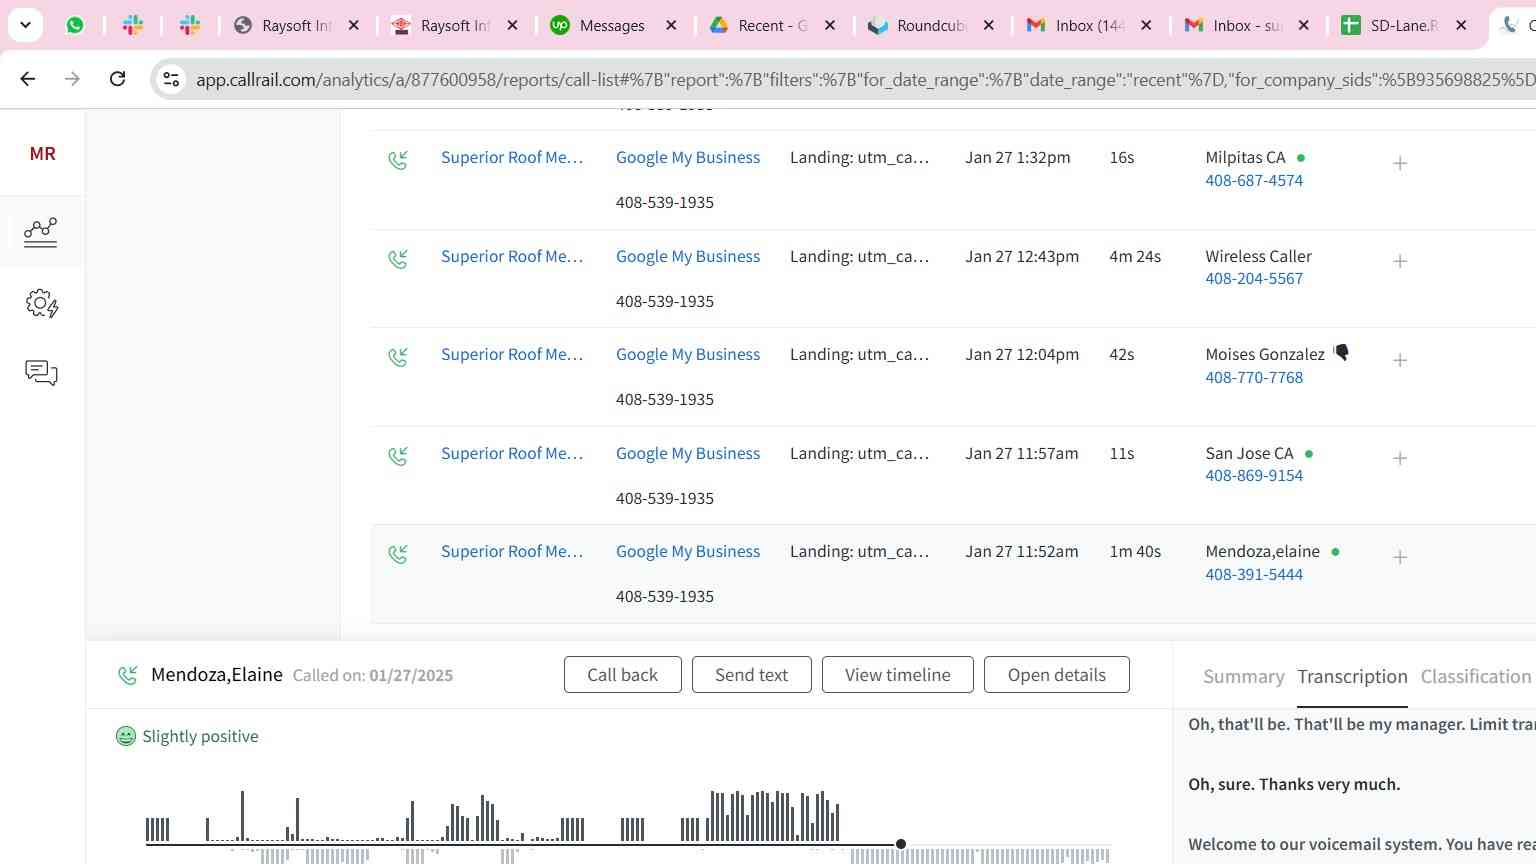
Task: Click the 'Called on: 01/27/2025' text
Action: (373, 675)
